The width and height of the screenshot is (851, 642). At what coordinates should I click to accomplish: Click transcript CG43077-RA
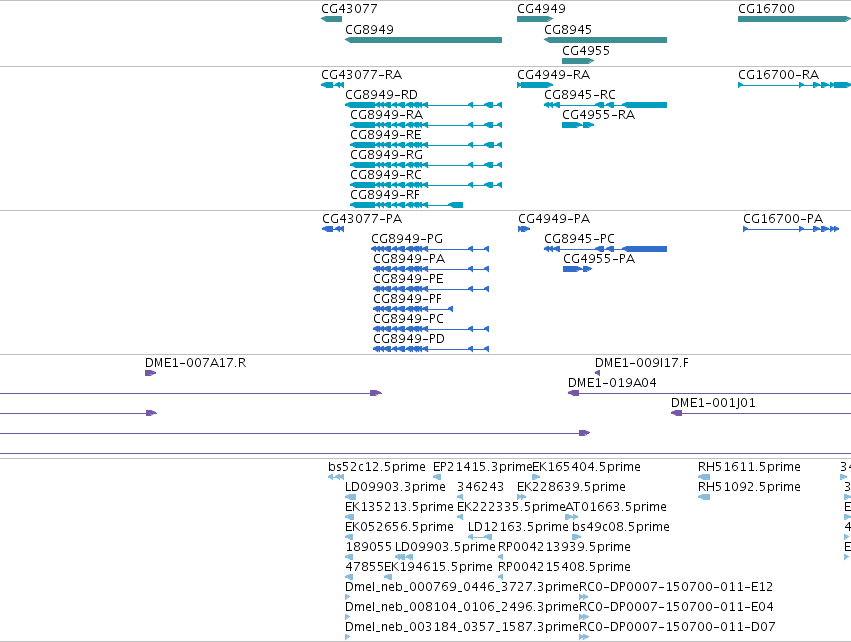pos(332,85)
